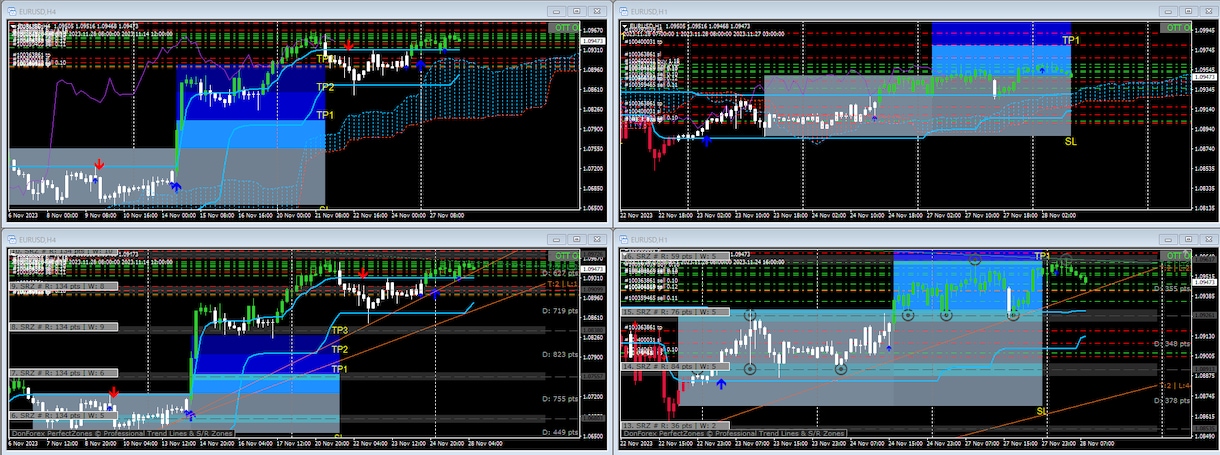Select the TP2 label on the Ichimoku H4 chart
1220x455 pixels.
click(x=324, y=88)
